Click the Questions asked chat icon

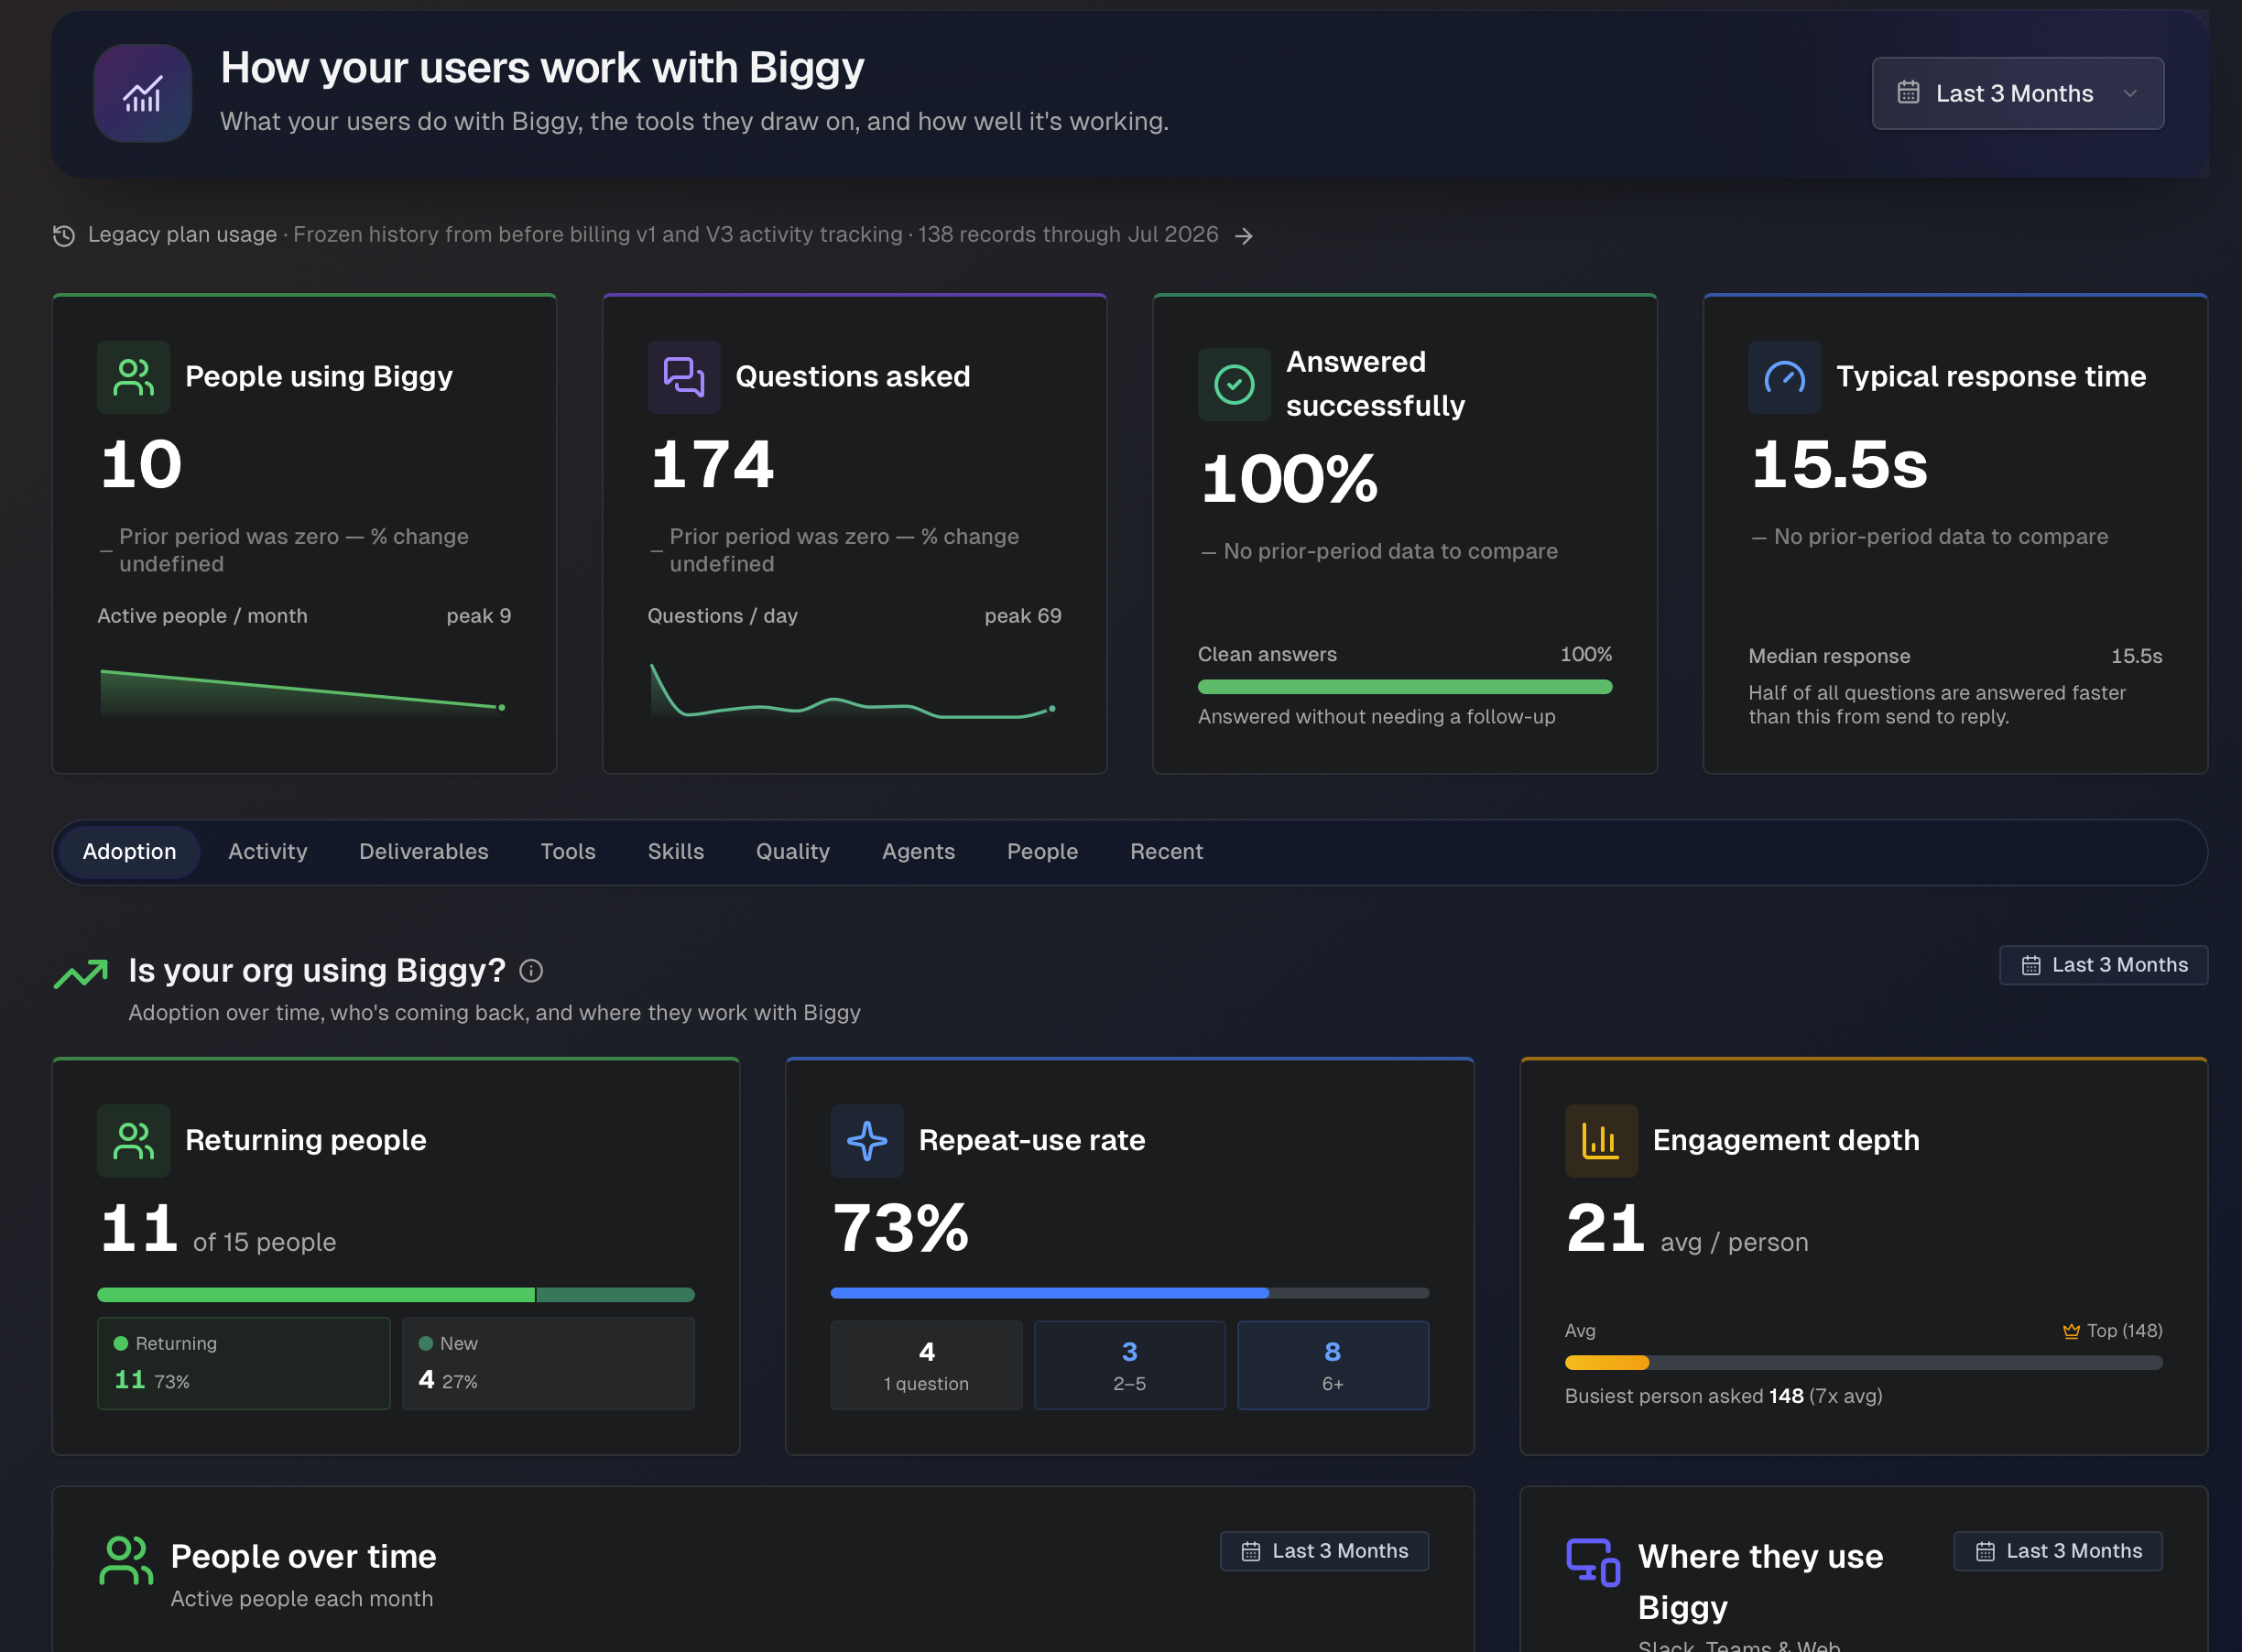coord(684,377)
